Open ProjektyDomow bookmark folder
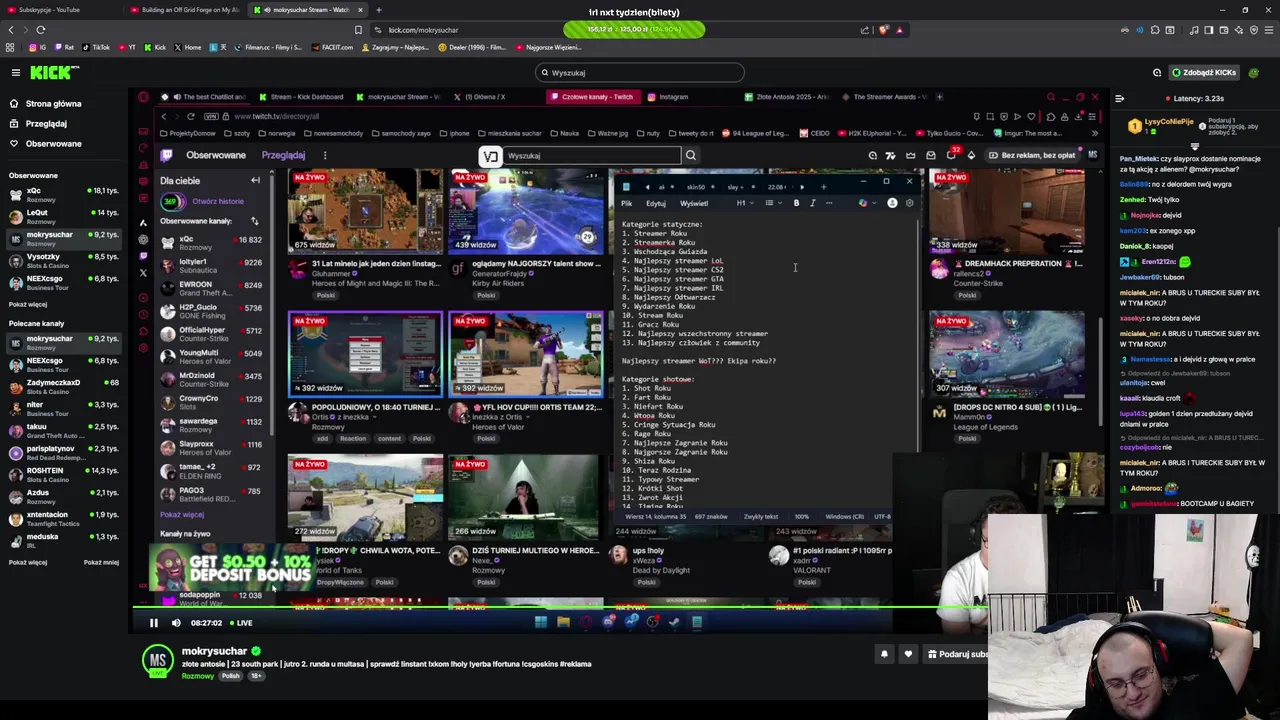Viewport: 1280px width, 720px height. click(x=189, y=133)
